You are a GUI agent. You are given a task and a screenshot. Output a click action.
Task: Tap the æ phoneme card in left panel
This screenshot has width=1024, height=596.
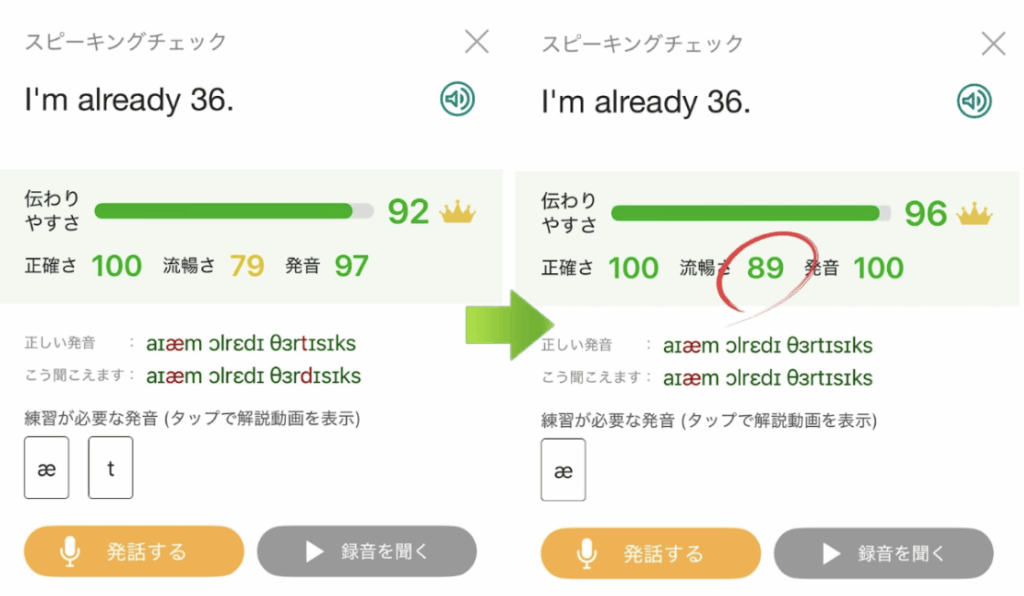pyautogui.click(x=46, y=466)
